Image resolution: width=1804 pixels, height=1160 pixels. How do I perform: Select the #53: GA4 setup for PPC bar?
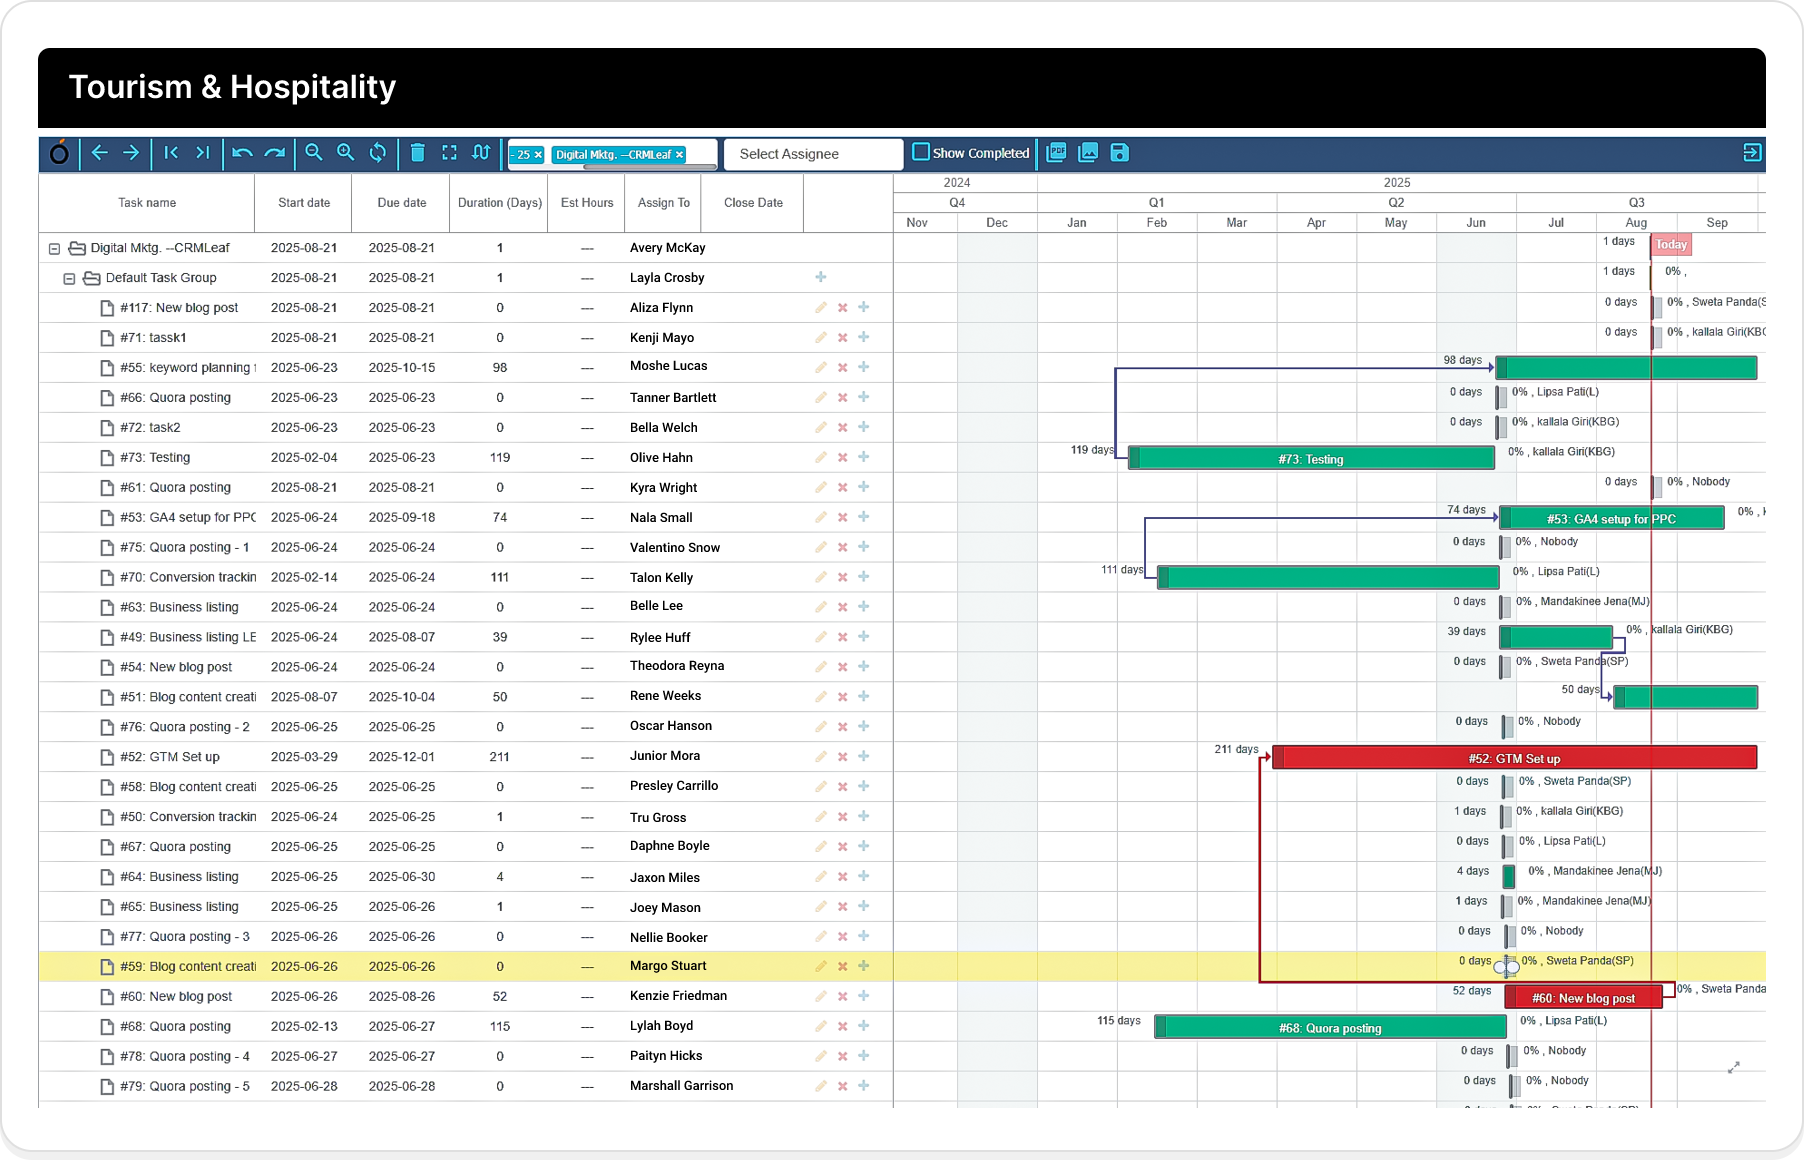coord(1611,518)
